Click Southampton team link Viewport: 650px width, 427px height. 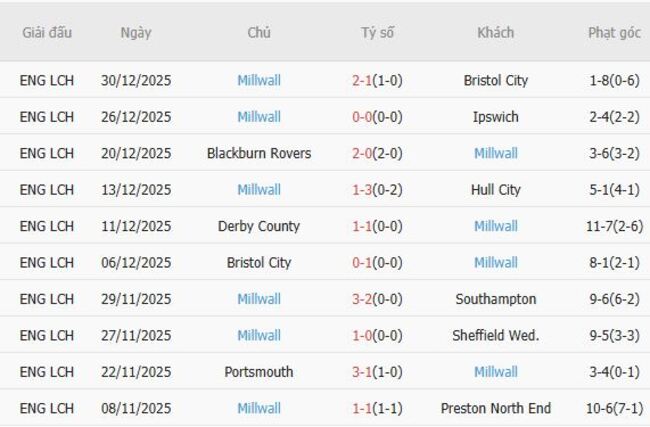(496, 299)
